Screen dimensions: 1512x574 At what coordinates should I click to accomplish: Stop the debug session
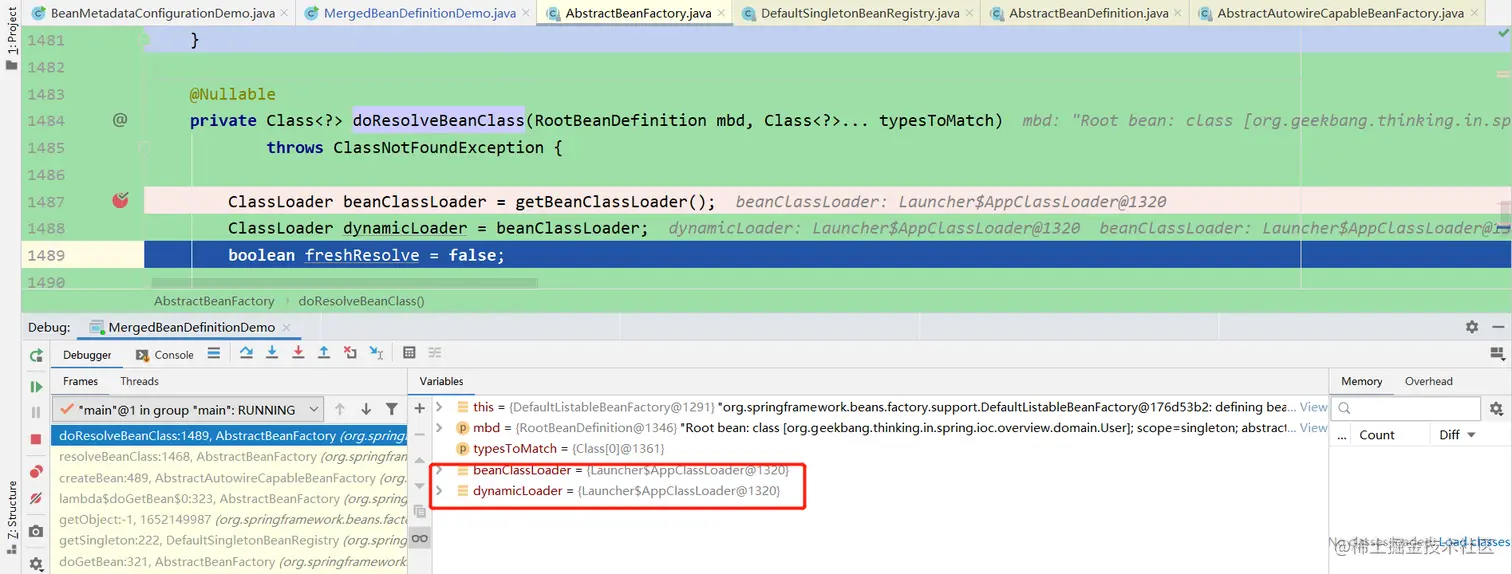coord(36,439)
